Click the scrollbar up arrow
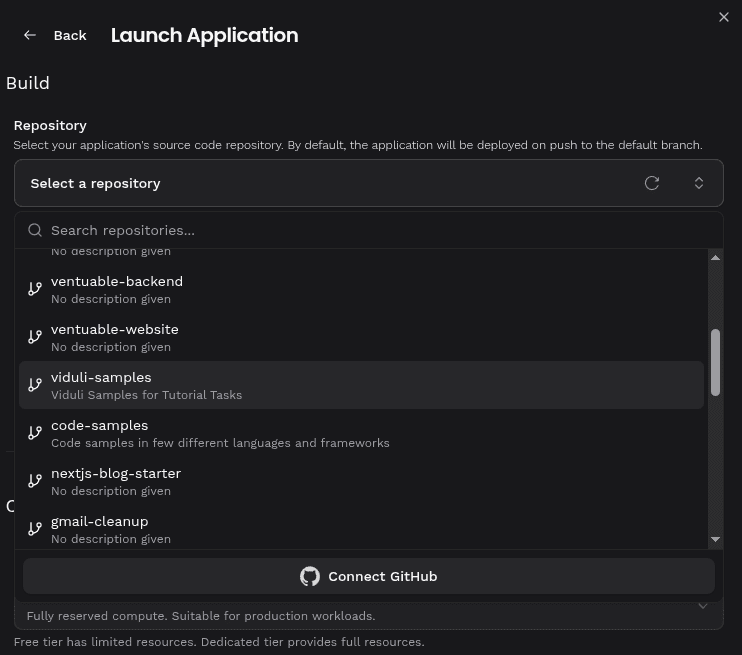742x655 pixels. point(716,257)
